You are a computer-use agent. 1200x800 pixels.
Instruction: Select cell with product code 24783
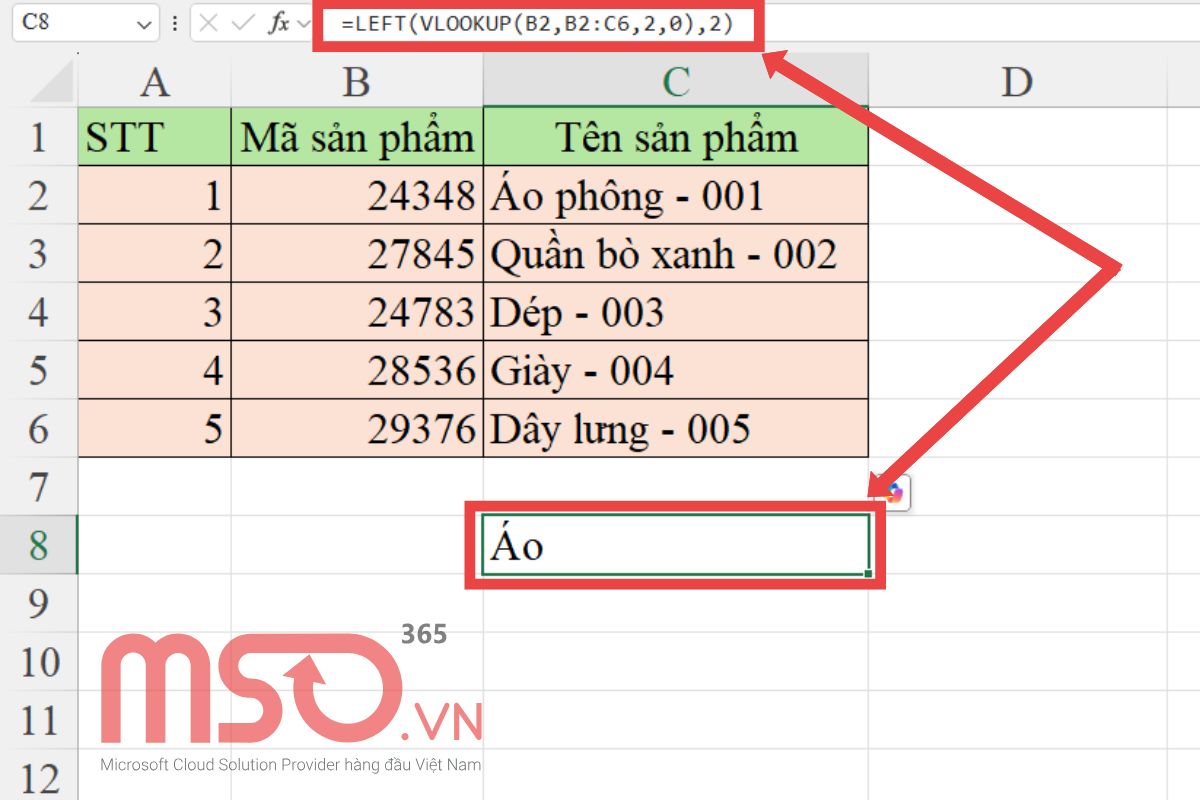(x=357, y=312)
